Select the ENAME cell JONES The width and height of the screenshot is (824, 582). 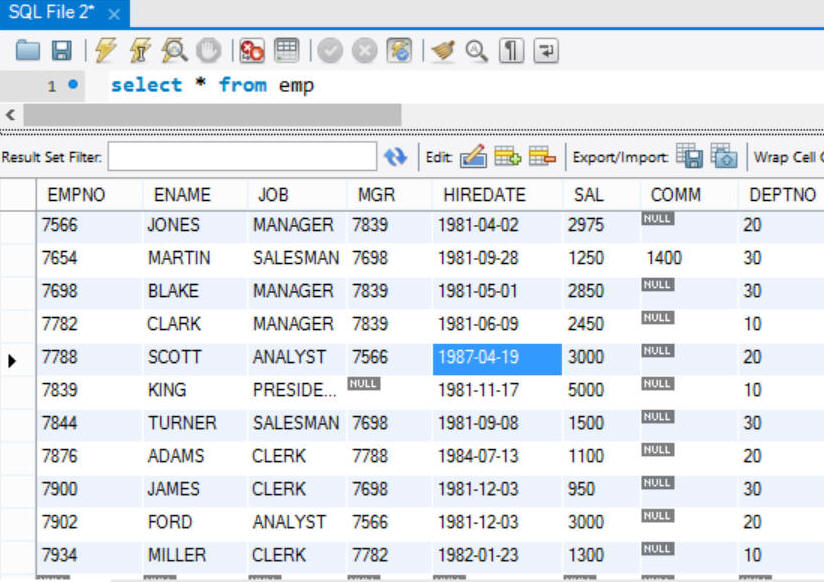point(195,226)
